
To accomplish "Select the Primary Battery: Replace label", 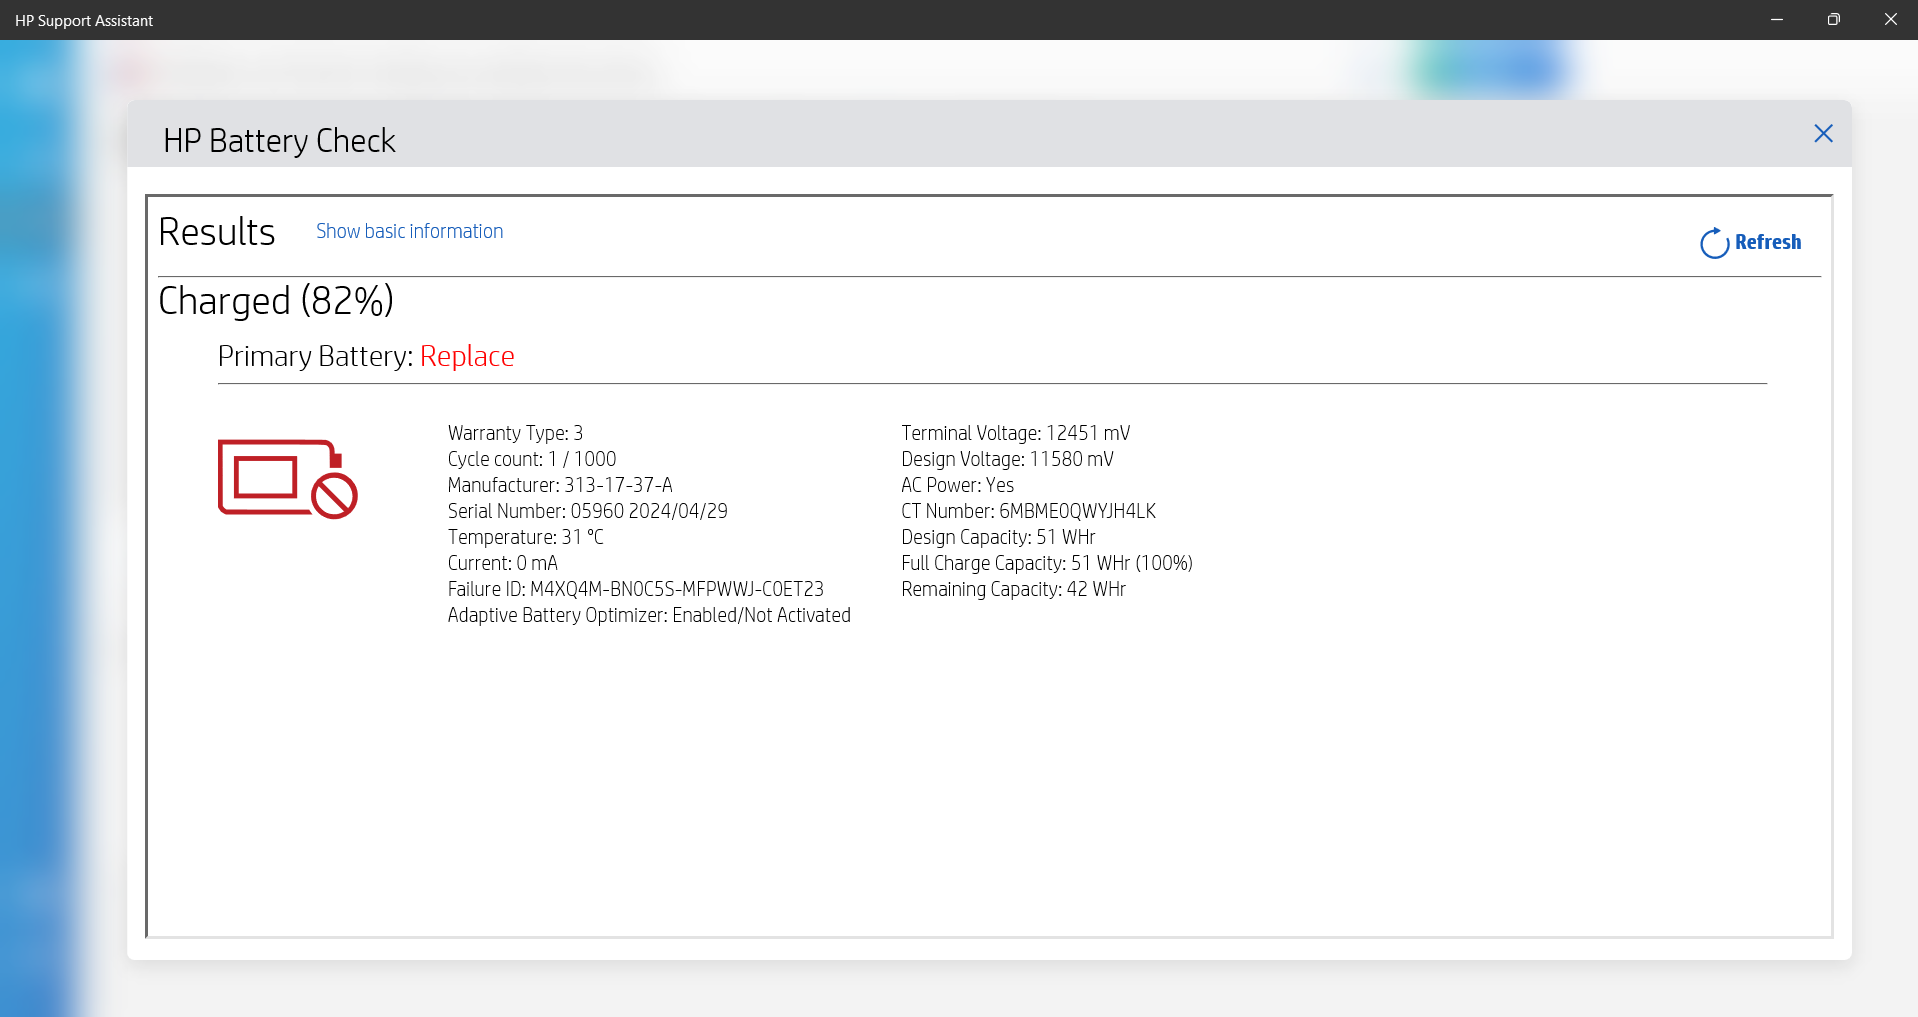I will (366, 356).
